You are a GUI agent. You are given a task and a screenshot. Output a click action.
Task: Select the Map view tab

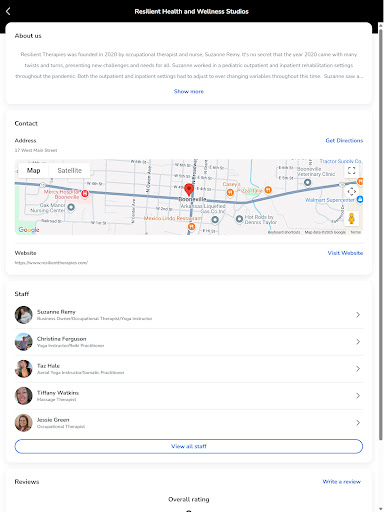click(33, 171)
